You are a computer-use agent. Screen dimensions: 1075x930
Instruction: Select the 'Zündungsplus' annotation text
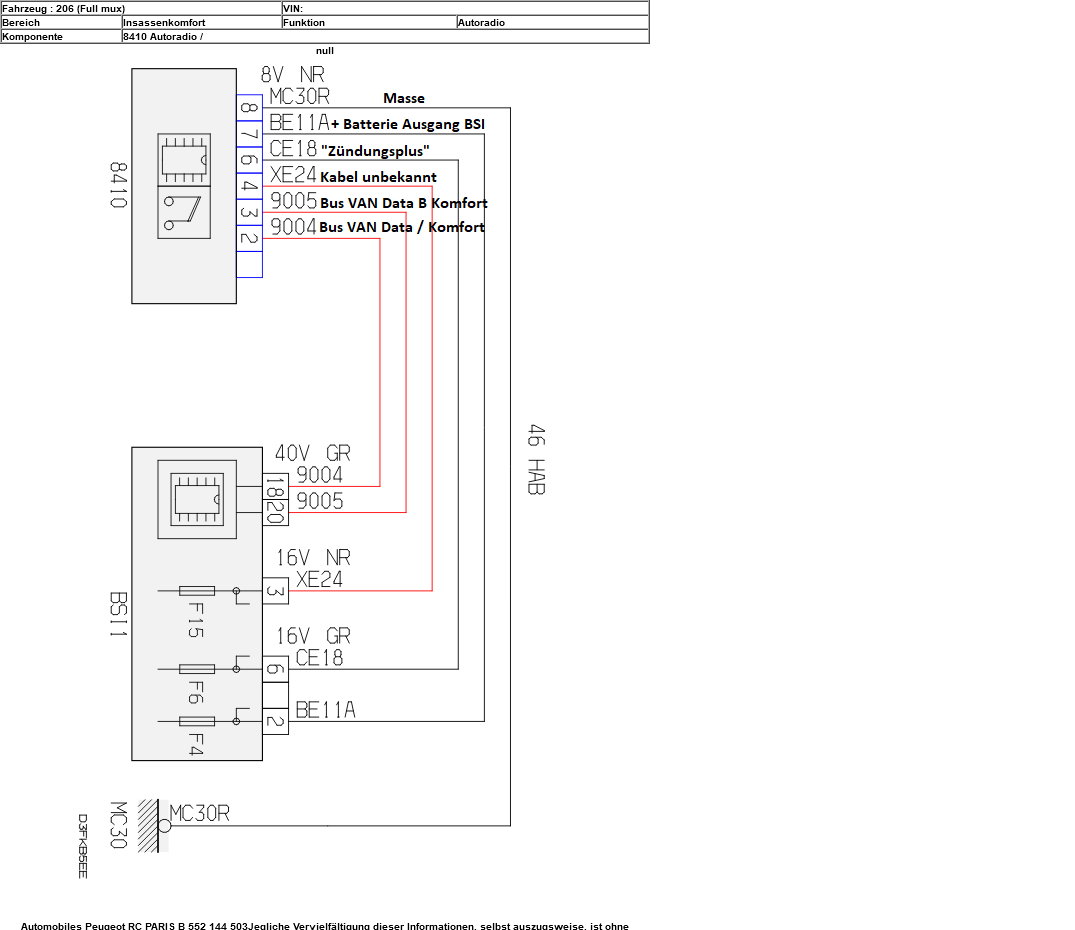(375, 151)
